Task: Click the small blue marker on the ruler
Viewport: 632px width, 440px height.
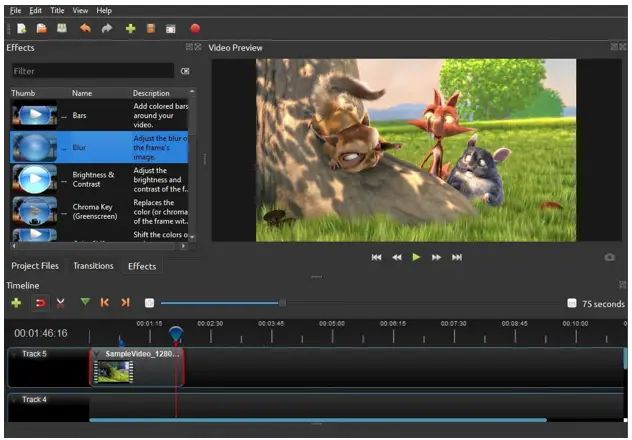Action: tap(122, 342)
